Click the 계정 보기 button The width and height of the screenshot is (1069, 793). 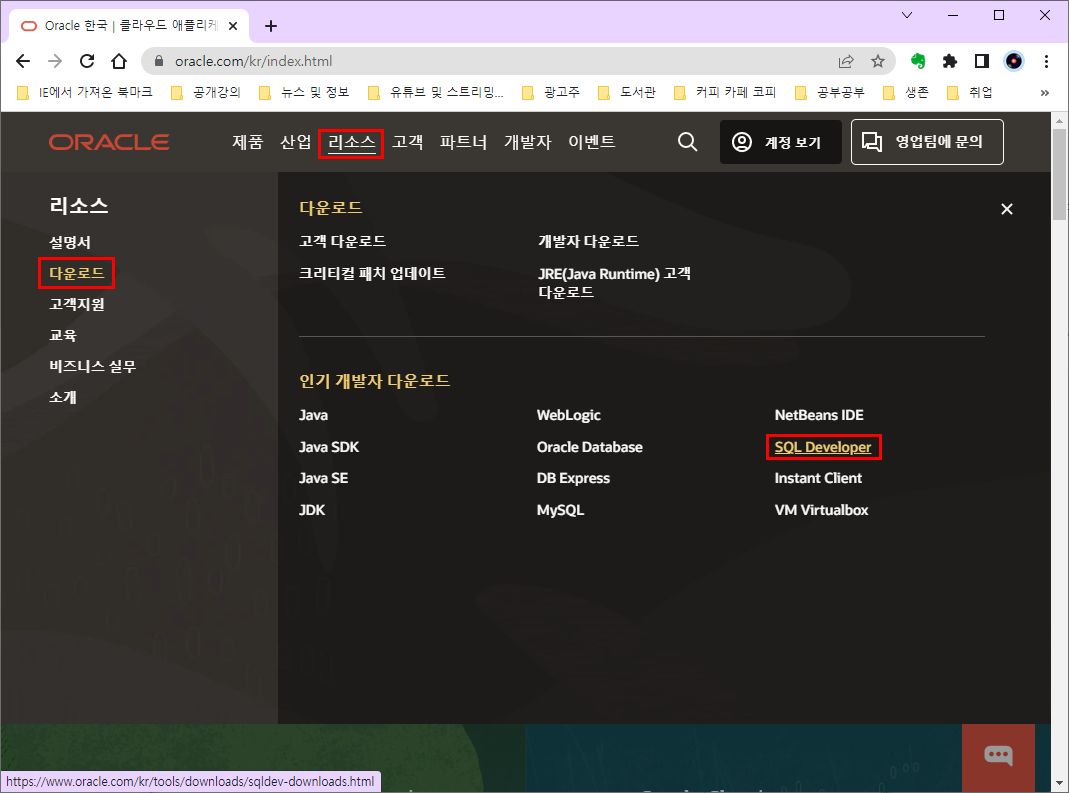(x=780, y=141)
